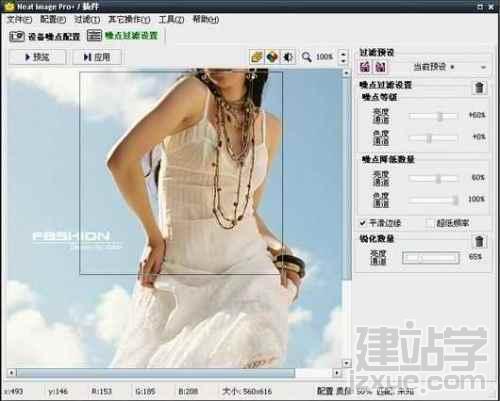The height and width of the screenshot is (401, 500).
Task: Click the 过滤预设 section label
Action: (377, 52)
